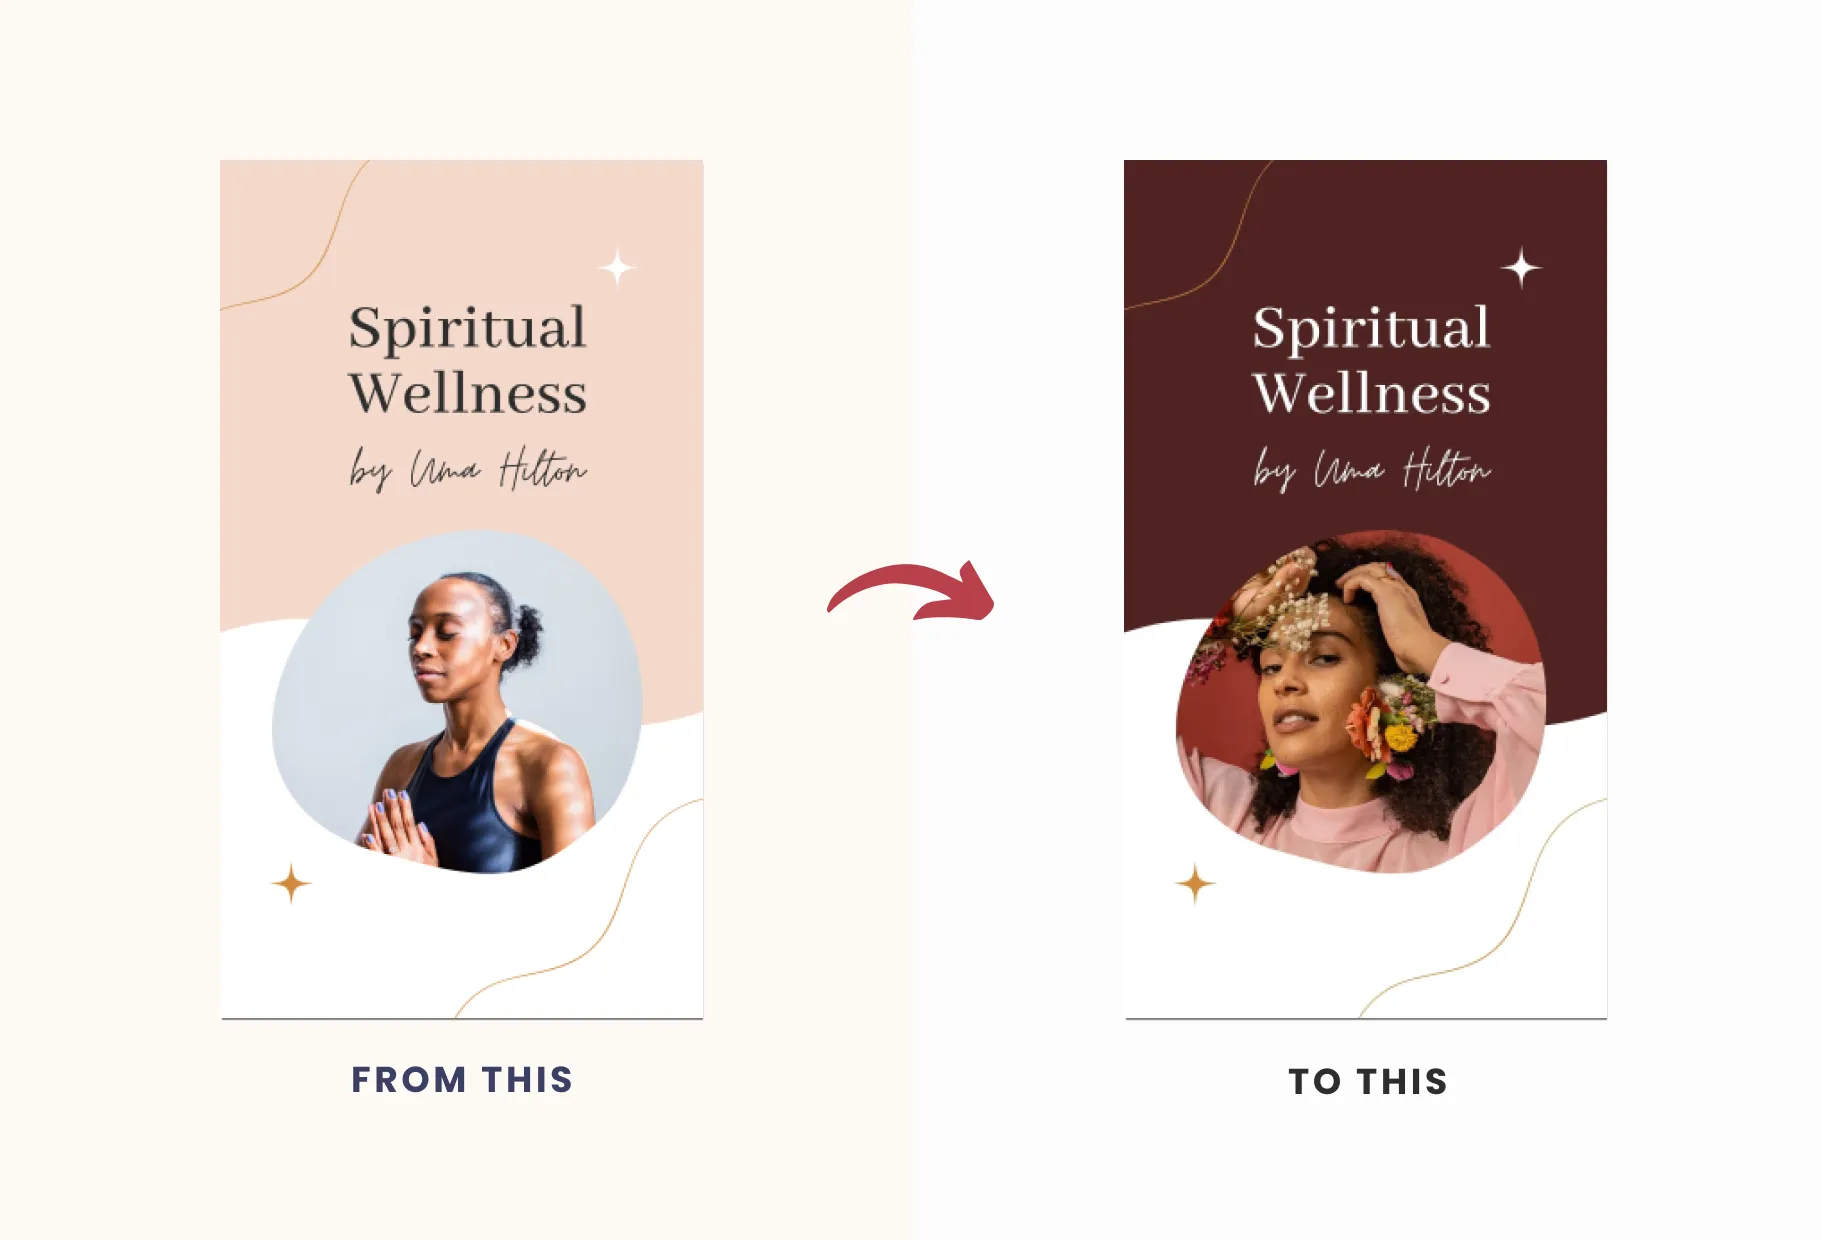1821x1240 pixels.
Task: Click the white sparkle on pink design
Action: click(618, 268)
